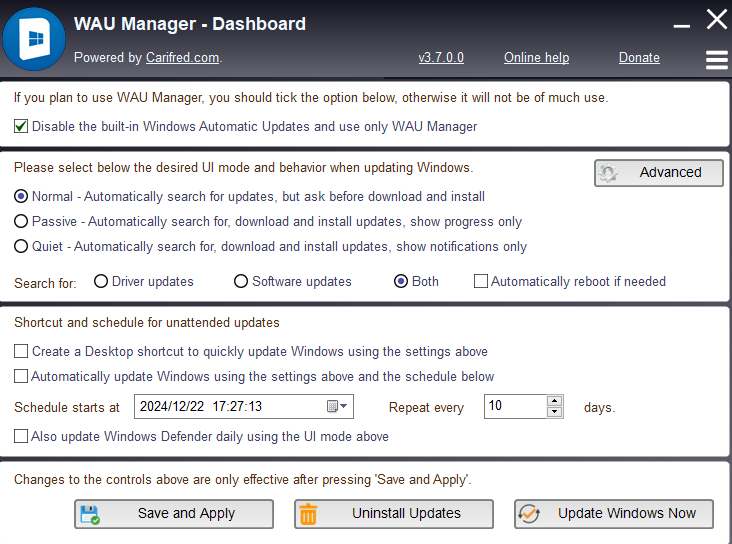732x544 pixels.
Task: Click the refresh icon on Update Windows Now
Action: coord(529,514)
